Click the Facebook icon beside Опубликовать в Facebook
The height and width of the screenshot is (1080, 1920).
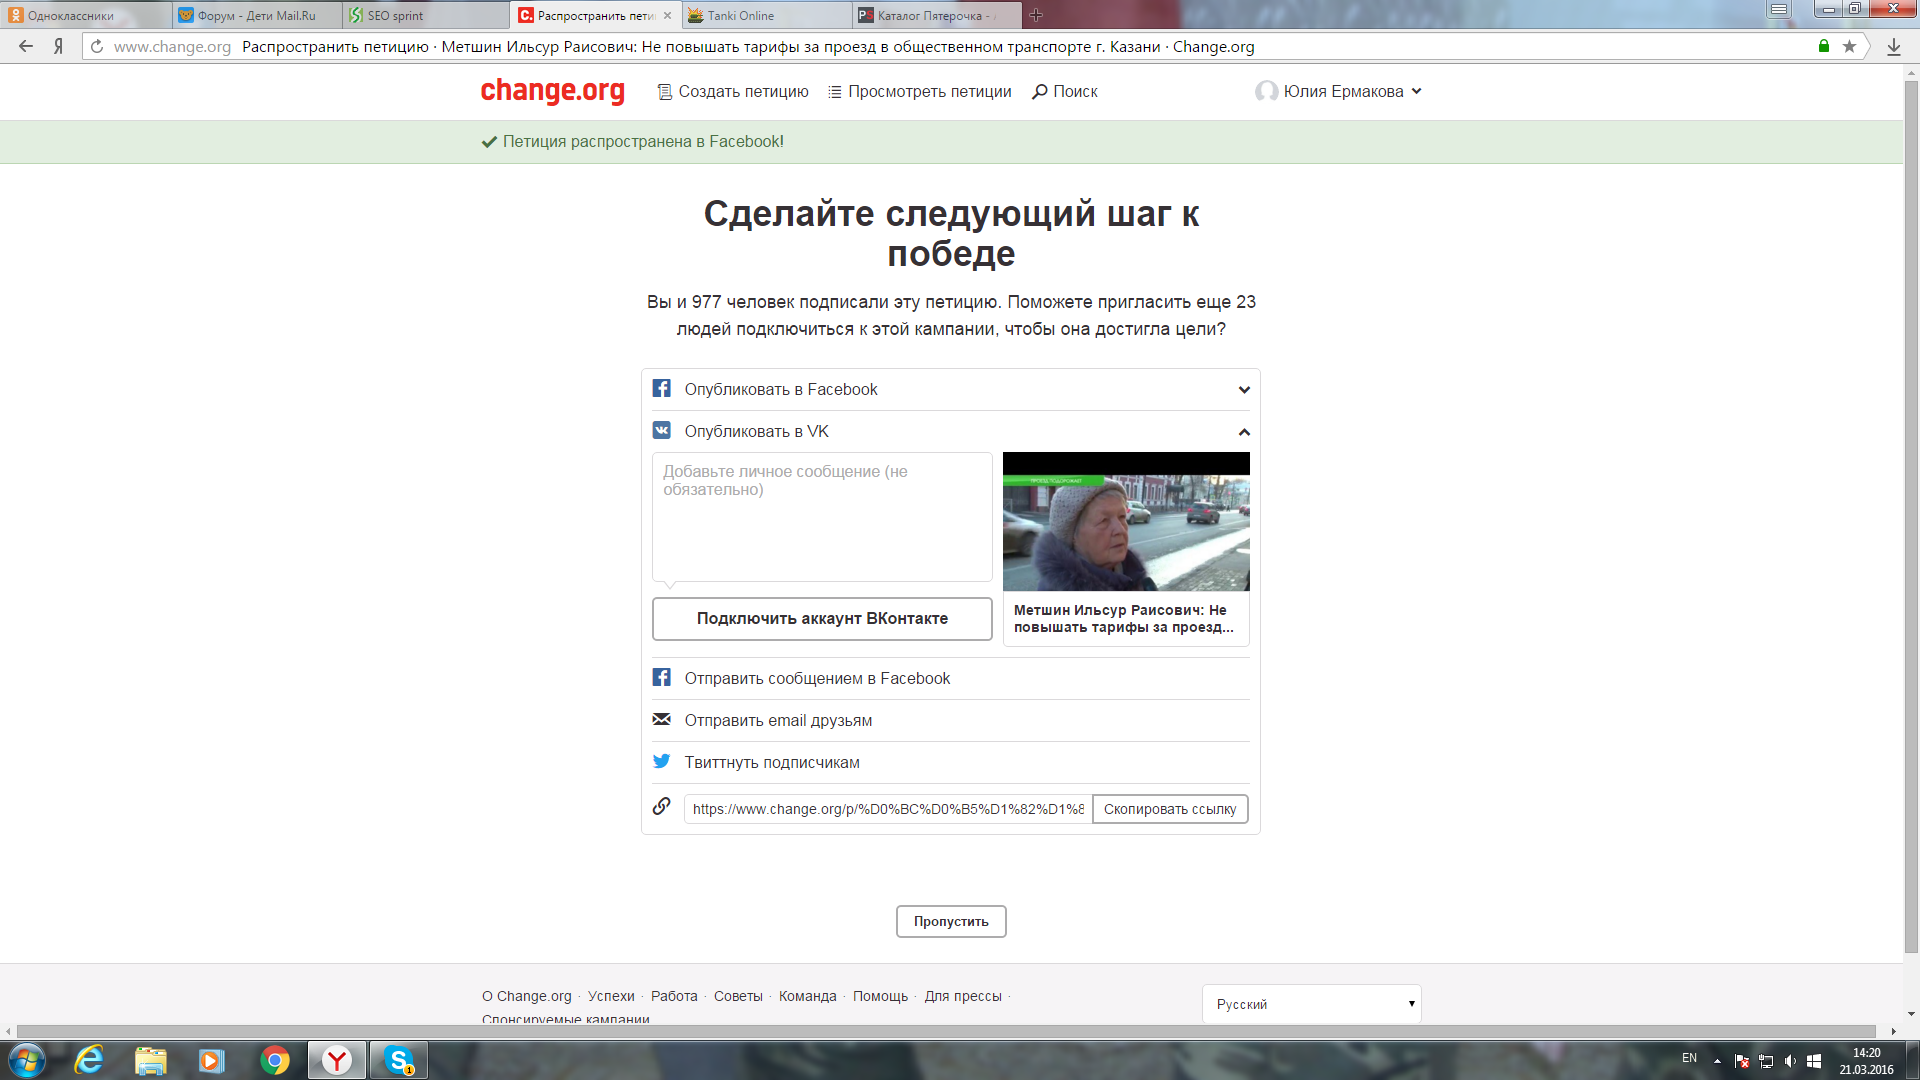click(661, 388)
